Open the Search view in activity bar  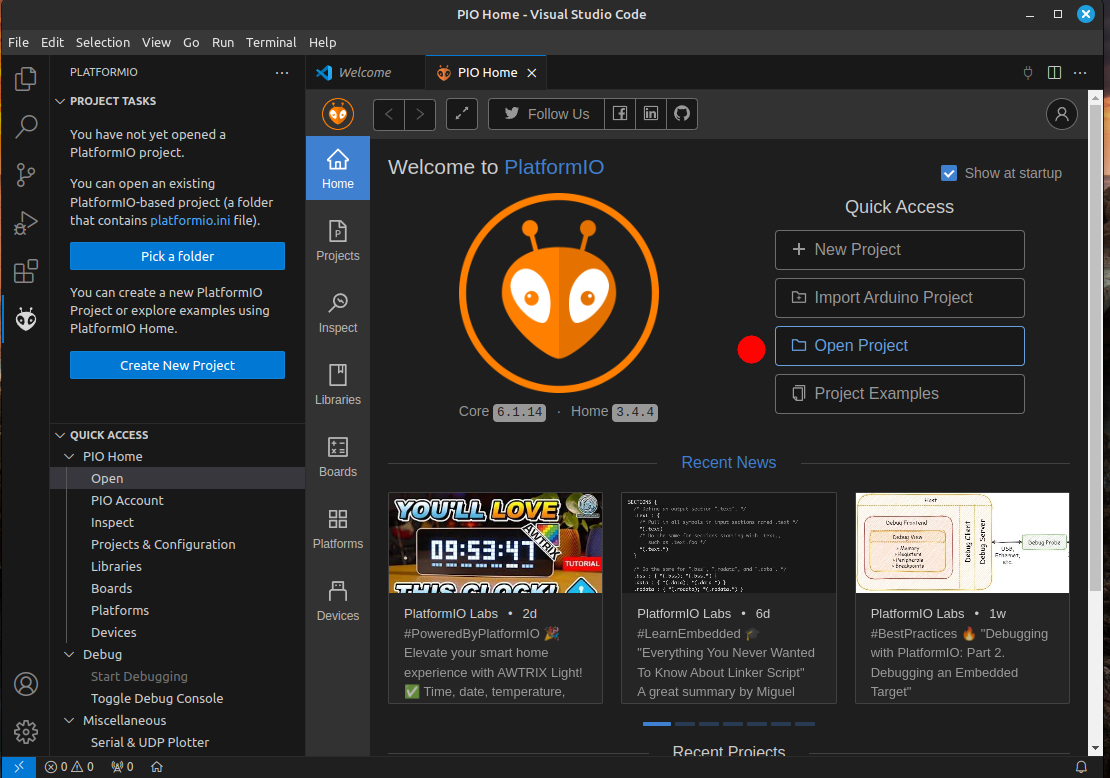(x=25, y=127)
